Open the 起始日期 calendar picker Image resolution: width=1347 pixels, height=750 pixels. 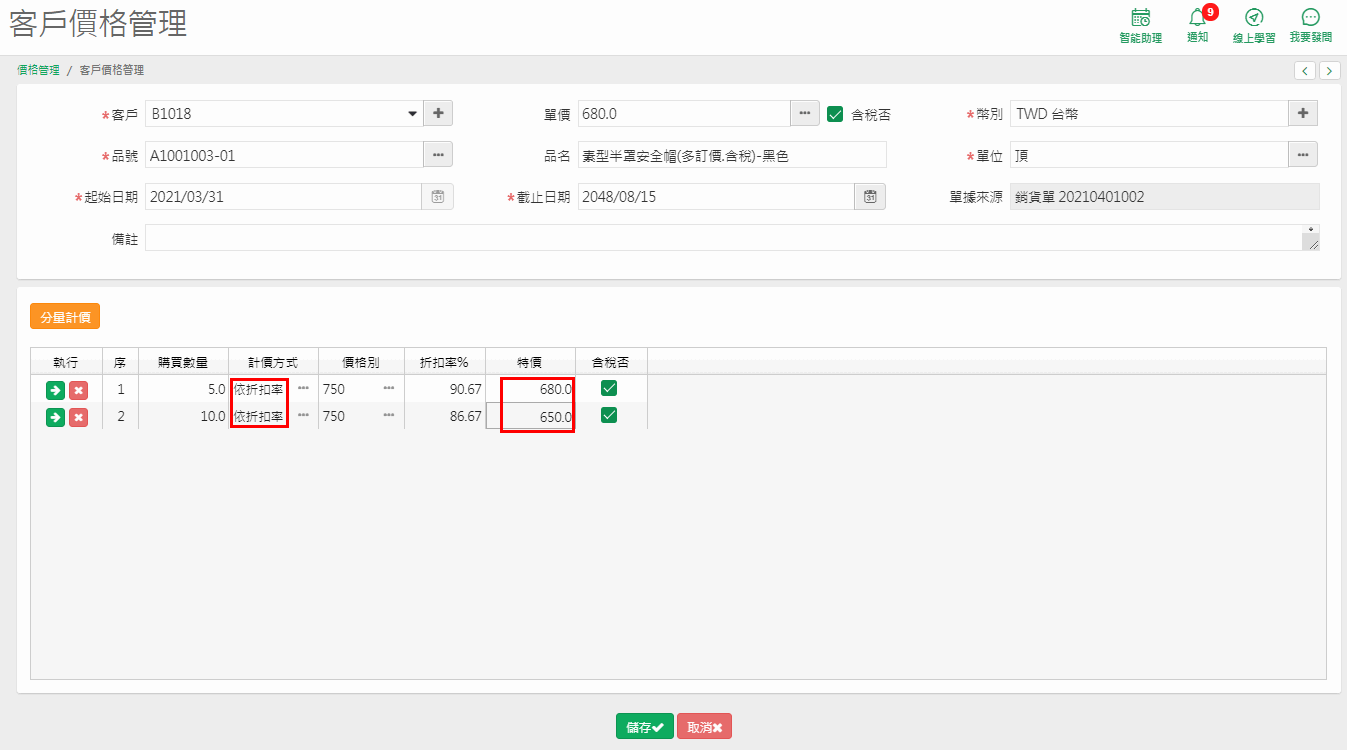click(437, 196)
